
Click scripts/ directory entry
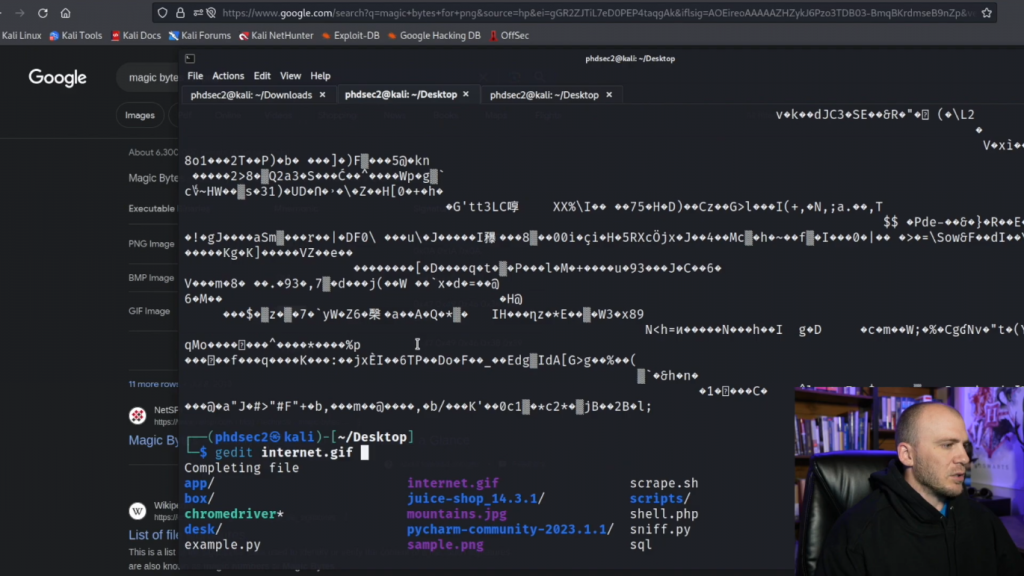tap(660, 498)
